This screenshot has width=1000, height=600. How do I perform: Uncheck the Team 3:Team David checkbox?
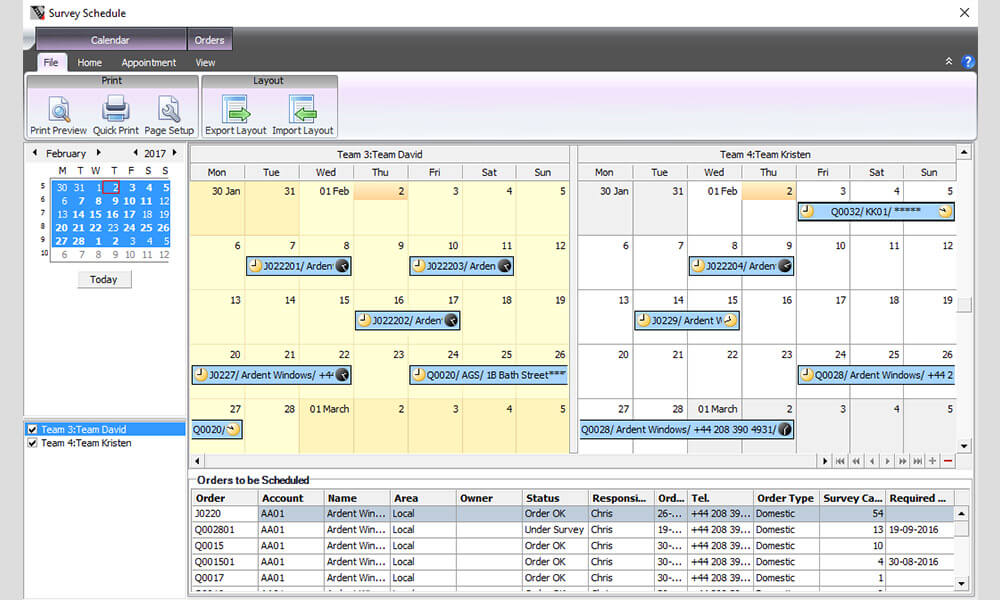(33, 430)
